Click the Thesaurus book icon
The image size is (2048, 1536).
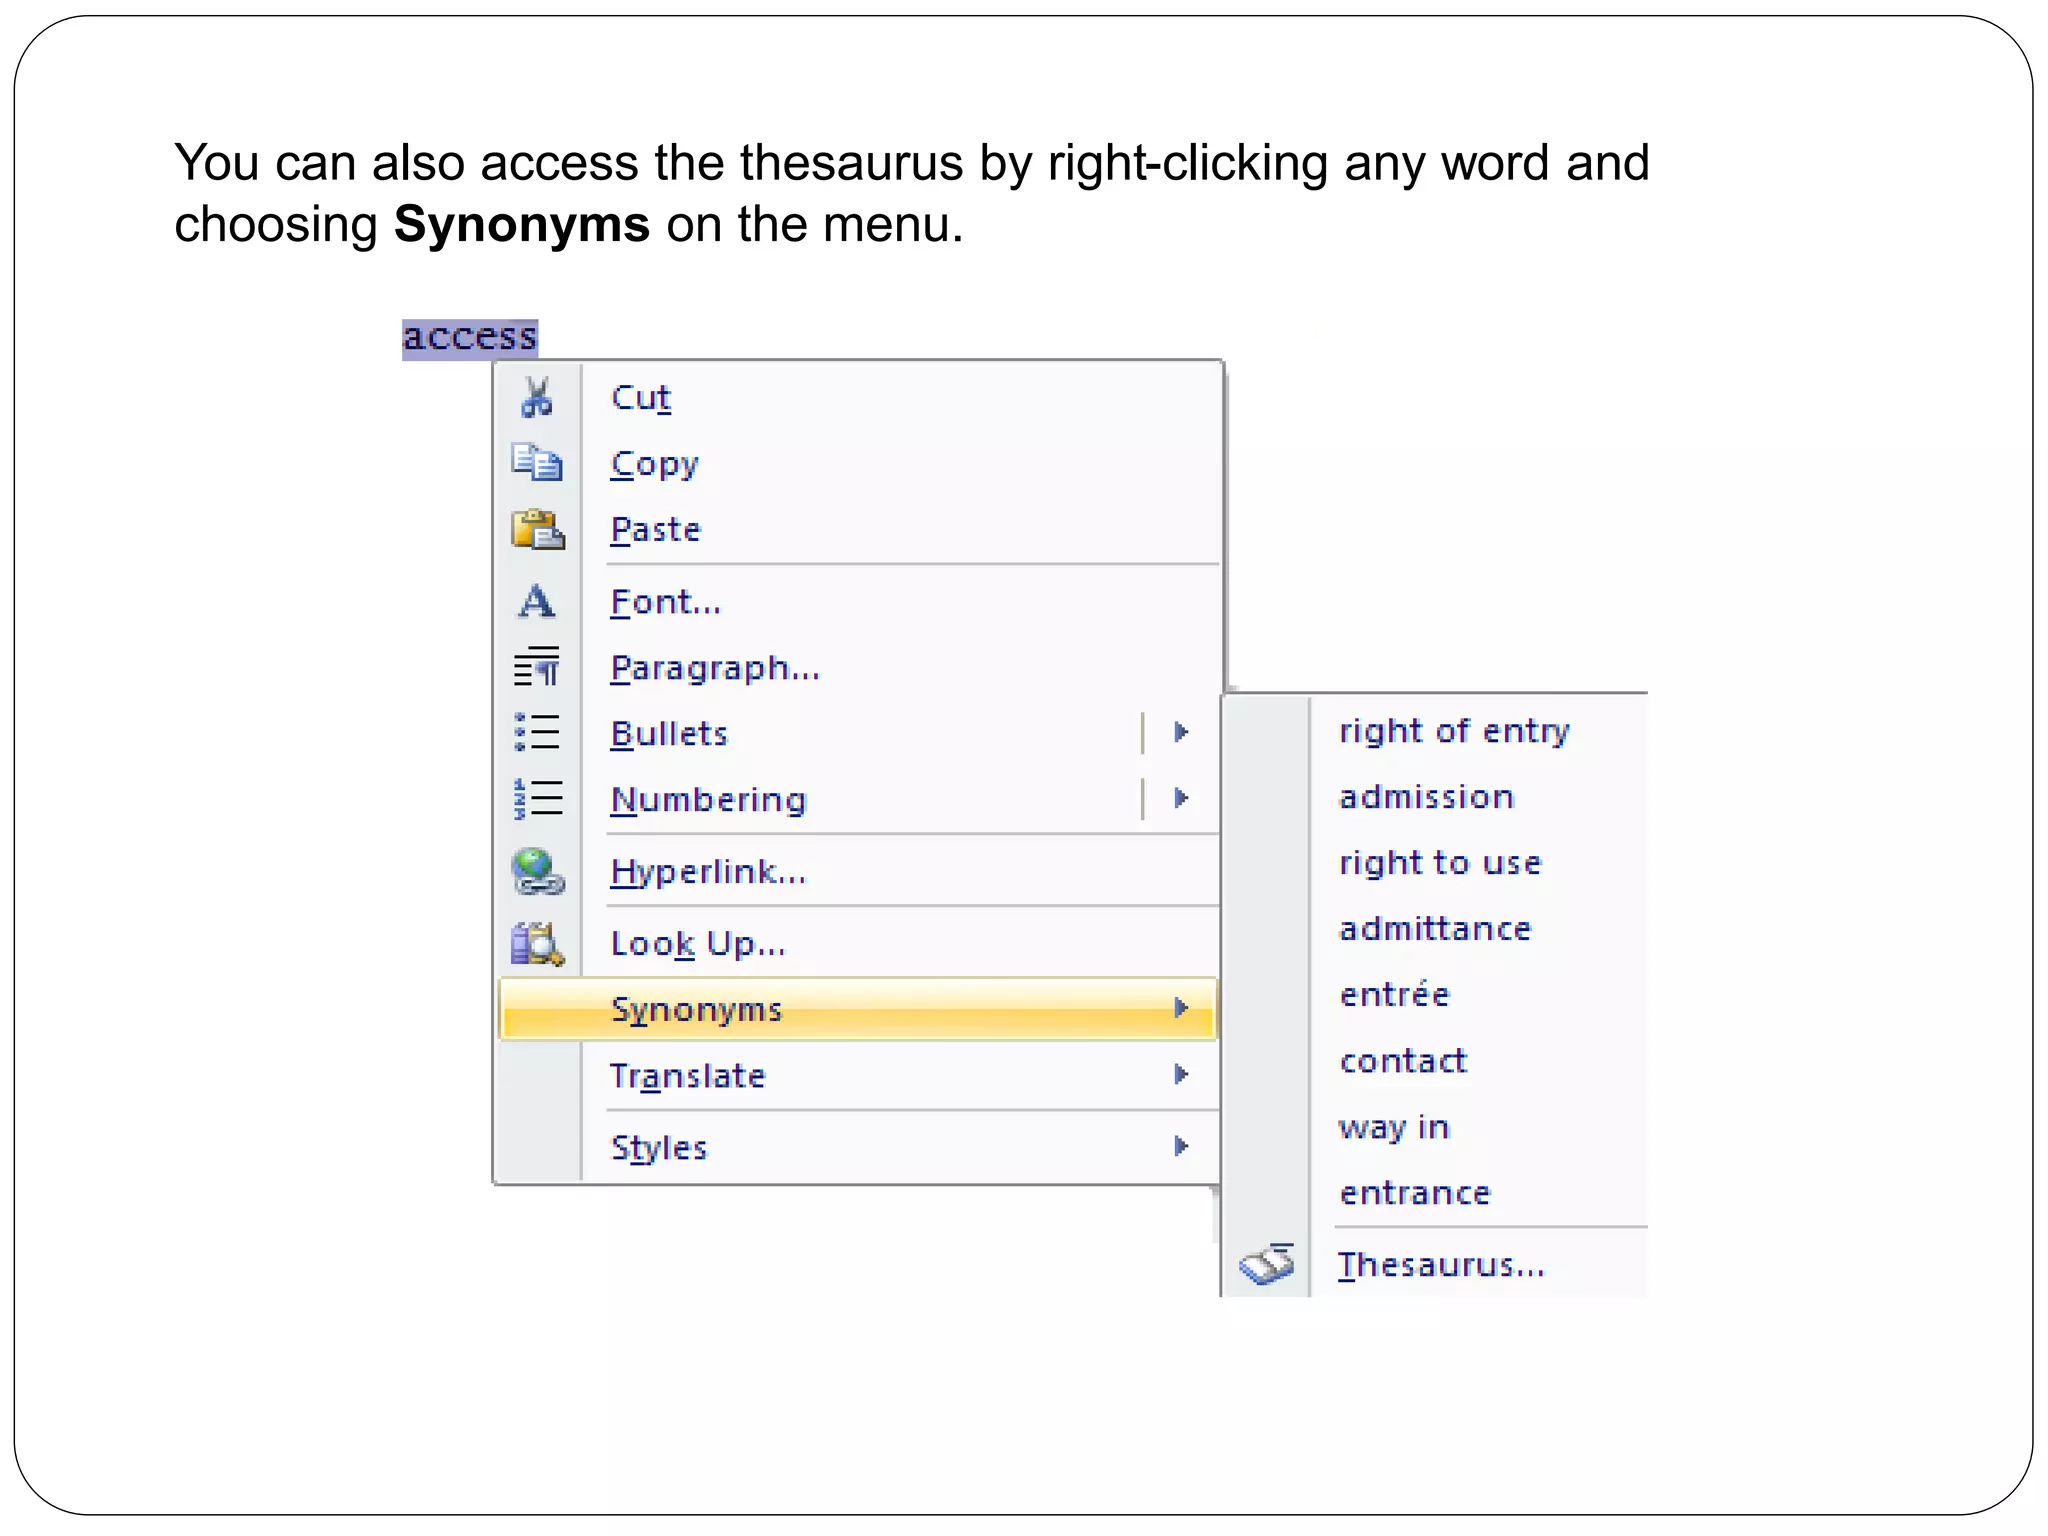(x=1266, y=1264)
